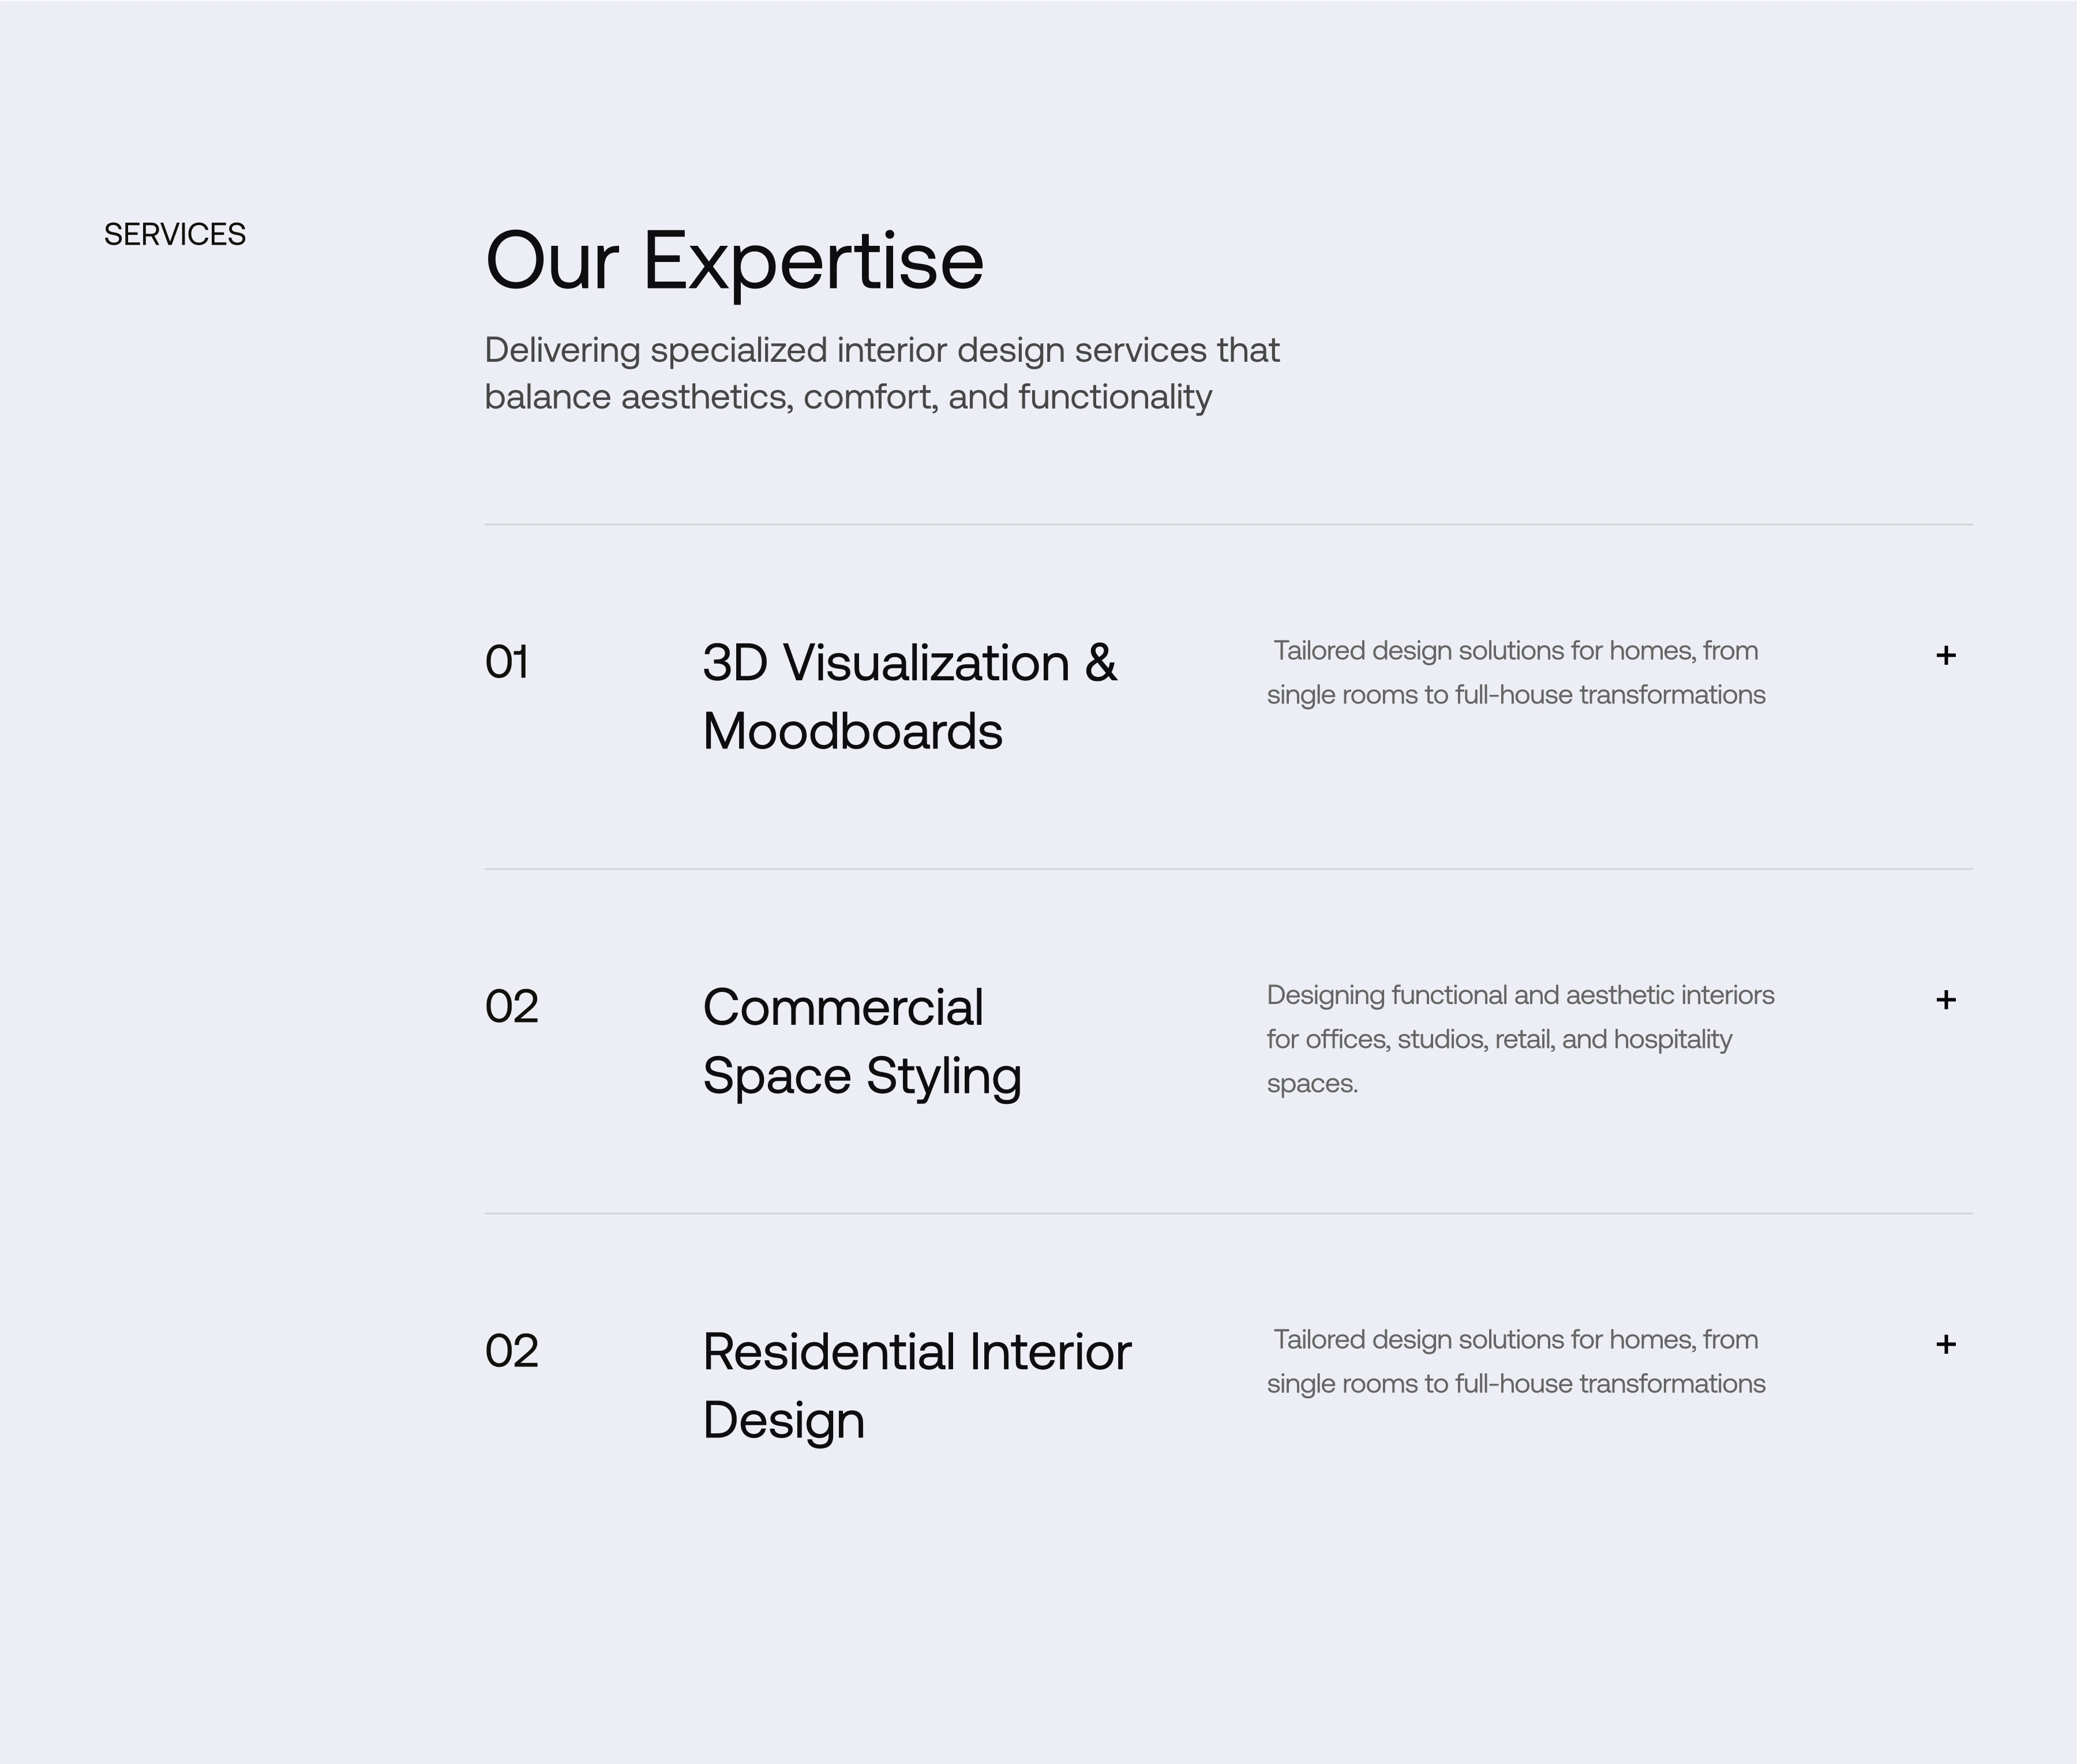Screen dimensions: 2077x1764
Task: Select the 02 number beside Residential Interior Design
Action: [x=511, y=1351]
